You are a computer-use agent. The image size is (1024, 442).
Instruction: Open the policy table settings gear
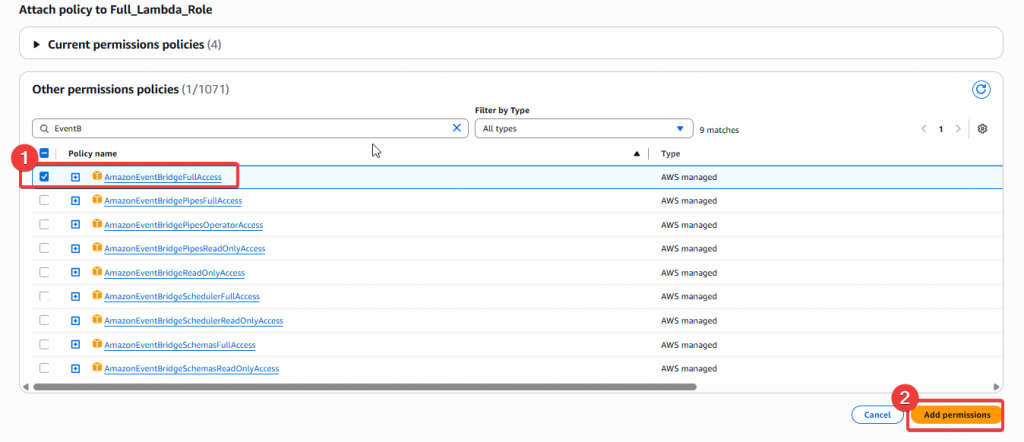pos(982,129)
